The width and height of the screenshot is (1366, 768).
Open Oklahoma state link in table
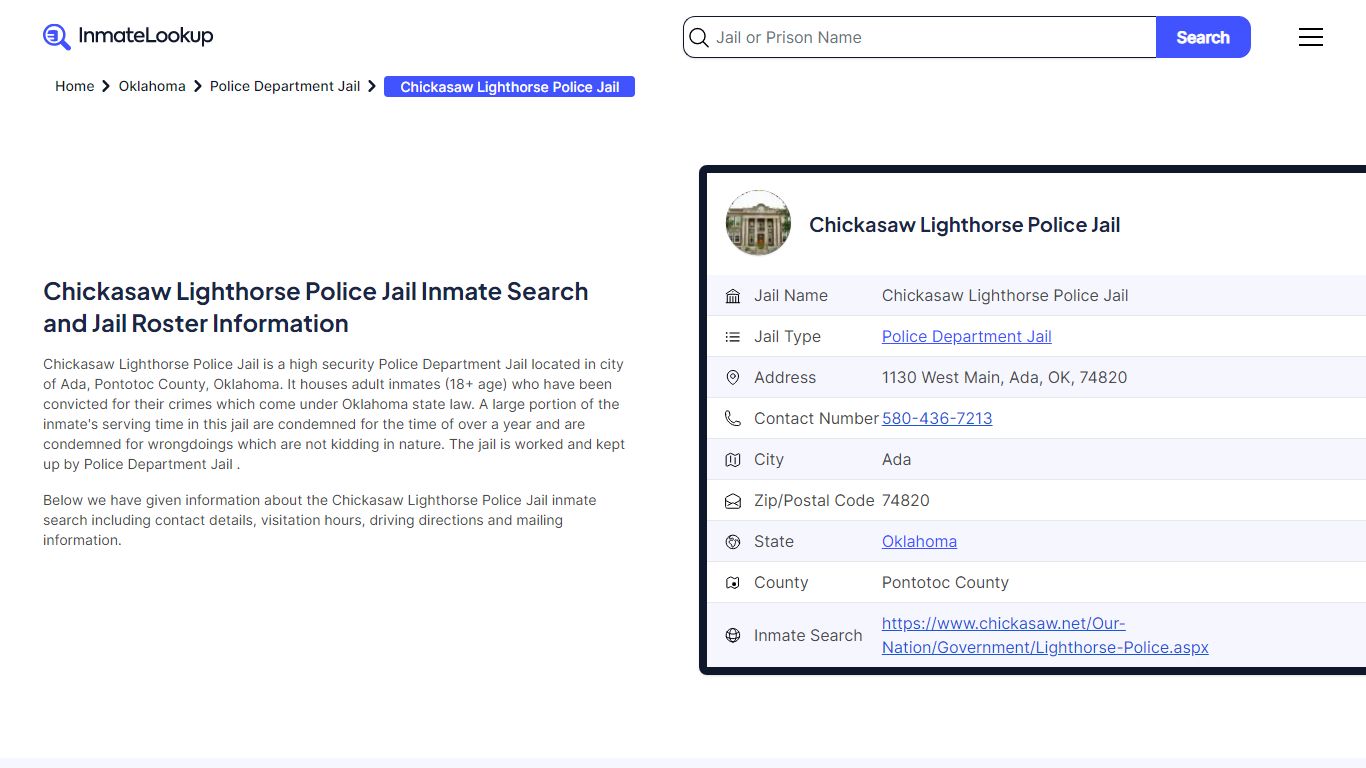(919, 542)
